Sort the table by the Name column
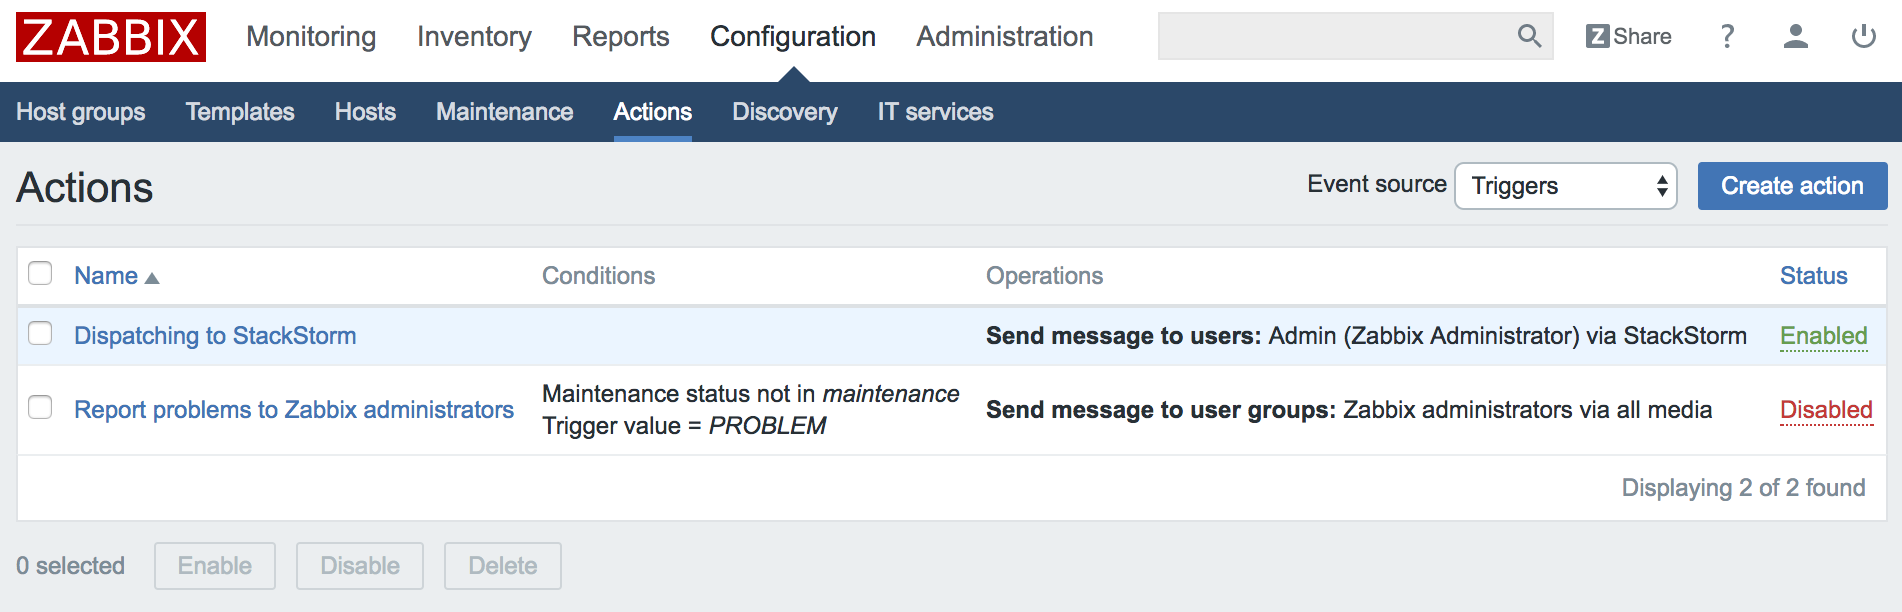The height and width of the screenshot is (612, 1902). click(106, 276)
